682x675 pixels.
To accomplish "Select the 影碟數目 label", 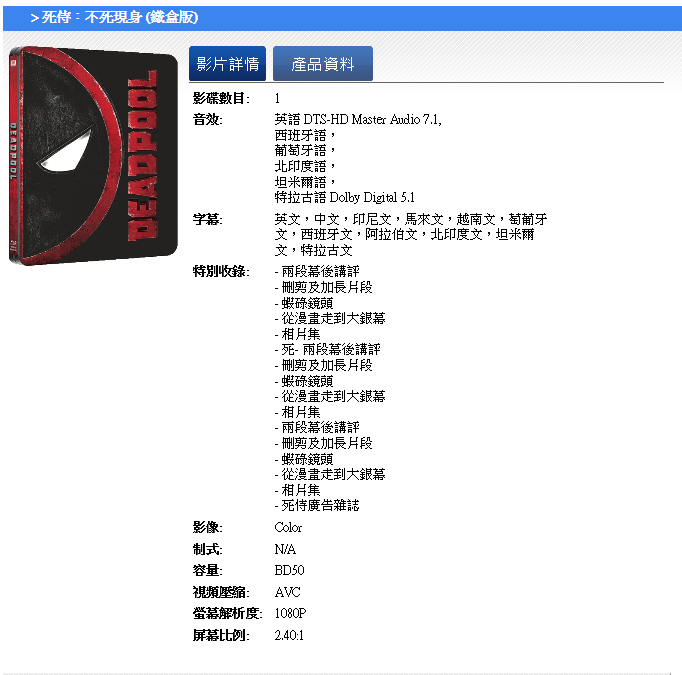I will click(x=221, y=98).
